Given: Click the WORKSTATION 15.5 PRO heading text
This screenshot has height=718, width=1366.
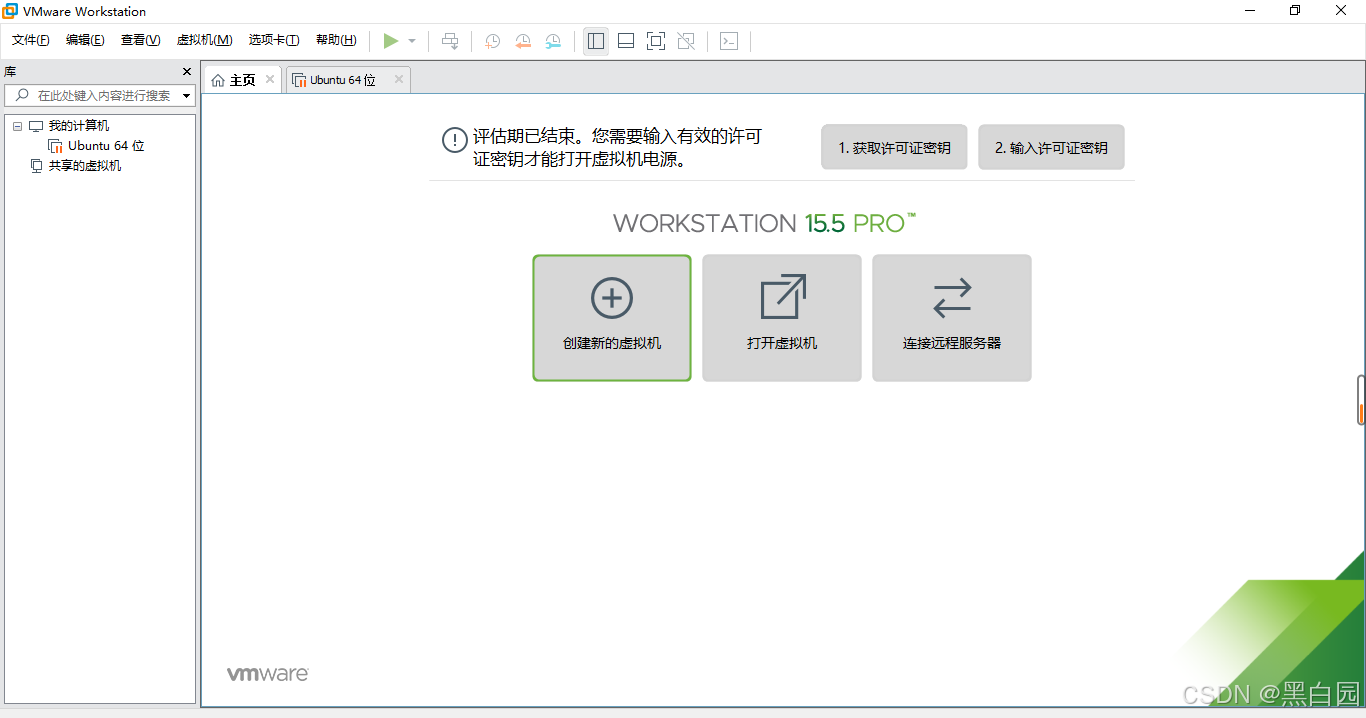Looking at the screenshot, I should pos(765,223).
